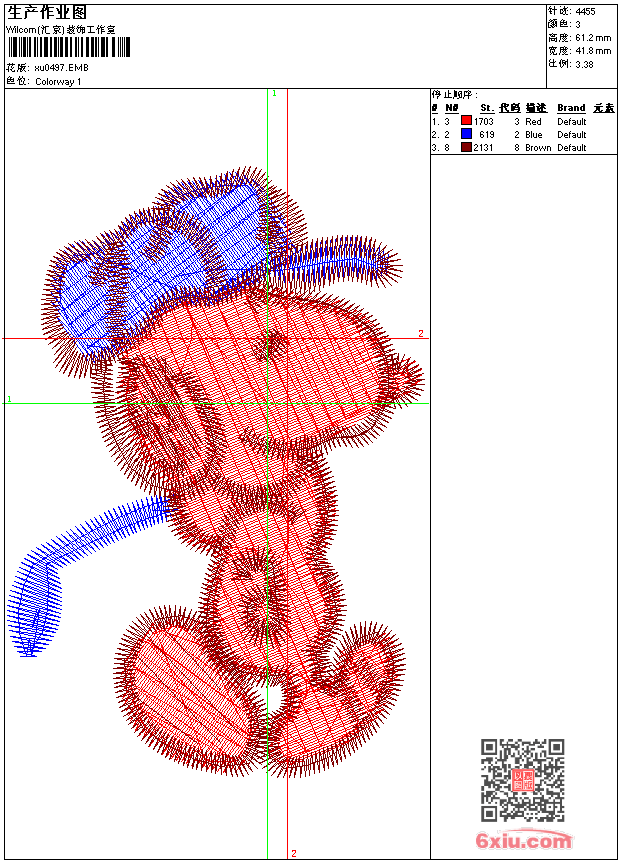The image size is (620, 860).
Task: Click the stitch count 1703 in Red row
Action: [484, 122]
